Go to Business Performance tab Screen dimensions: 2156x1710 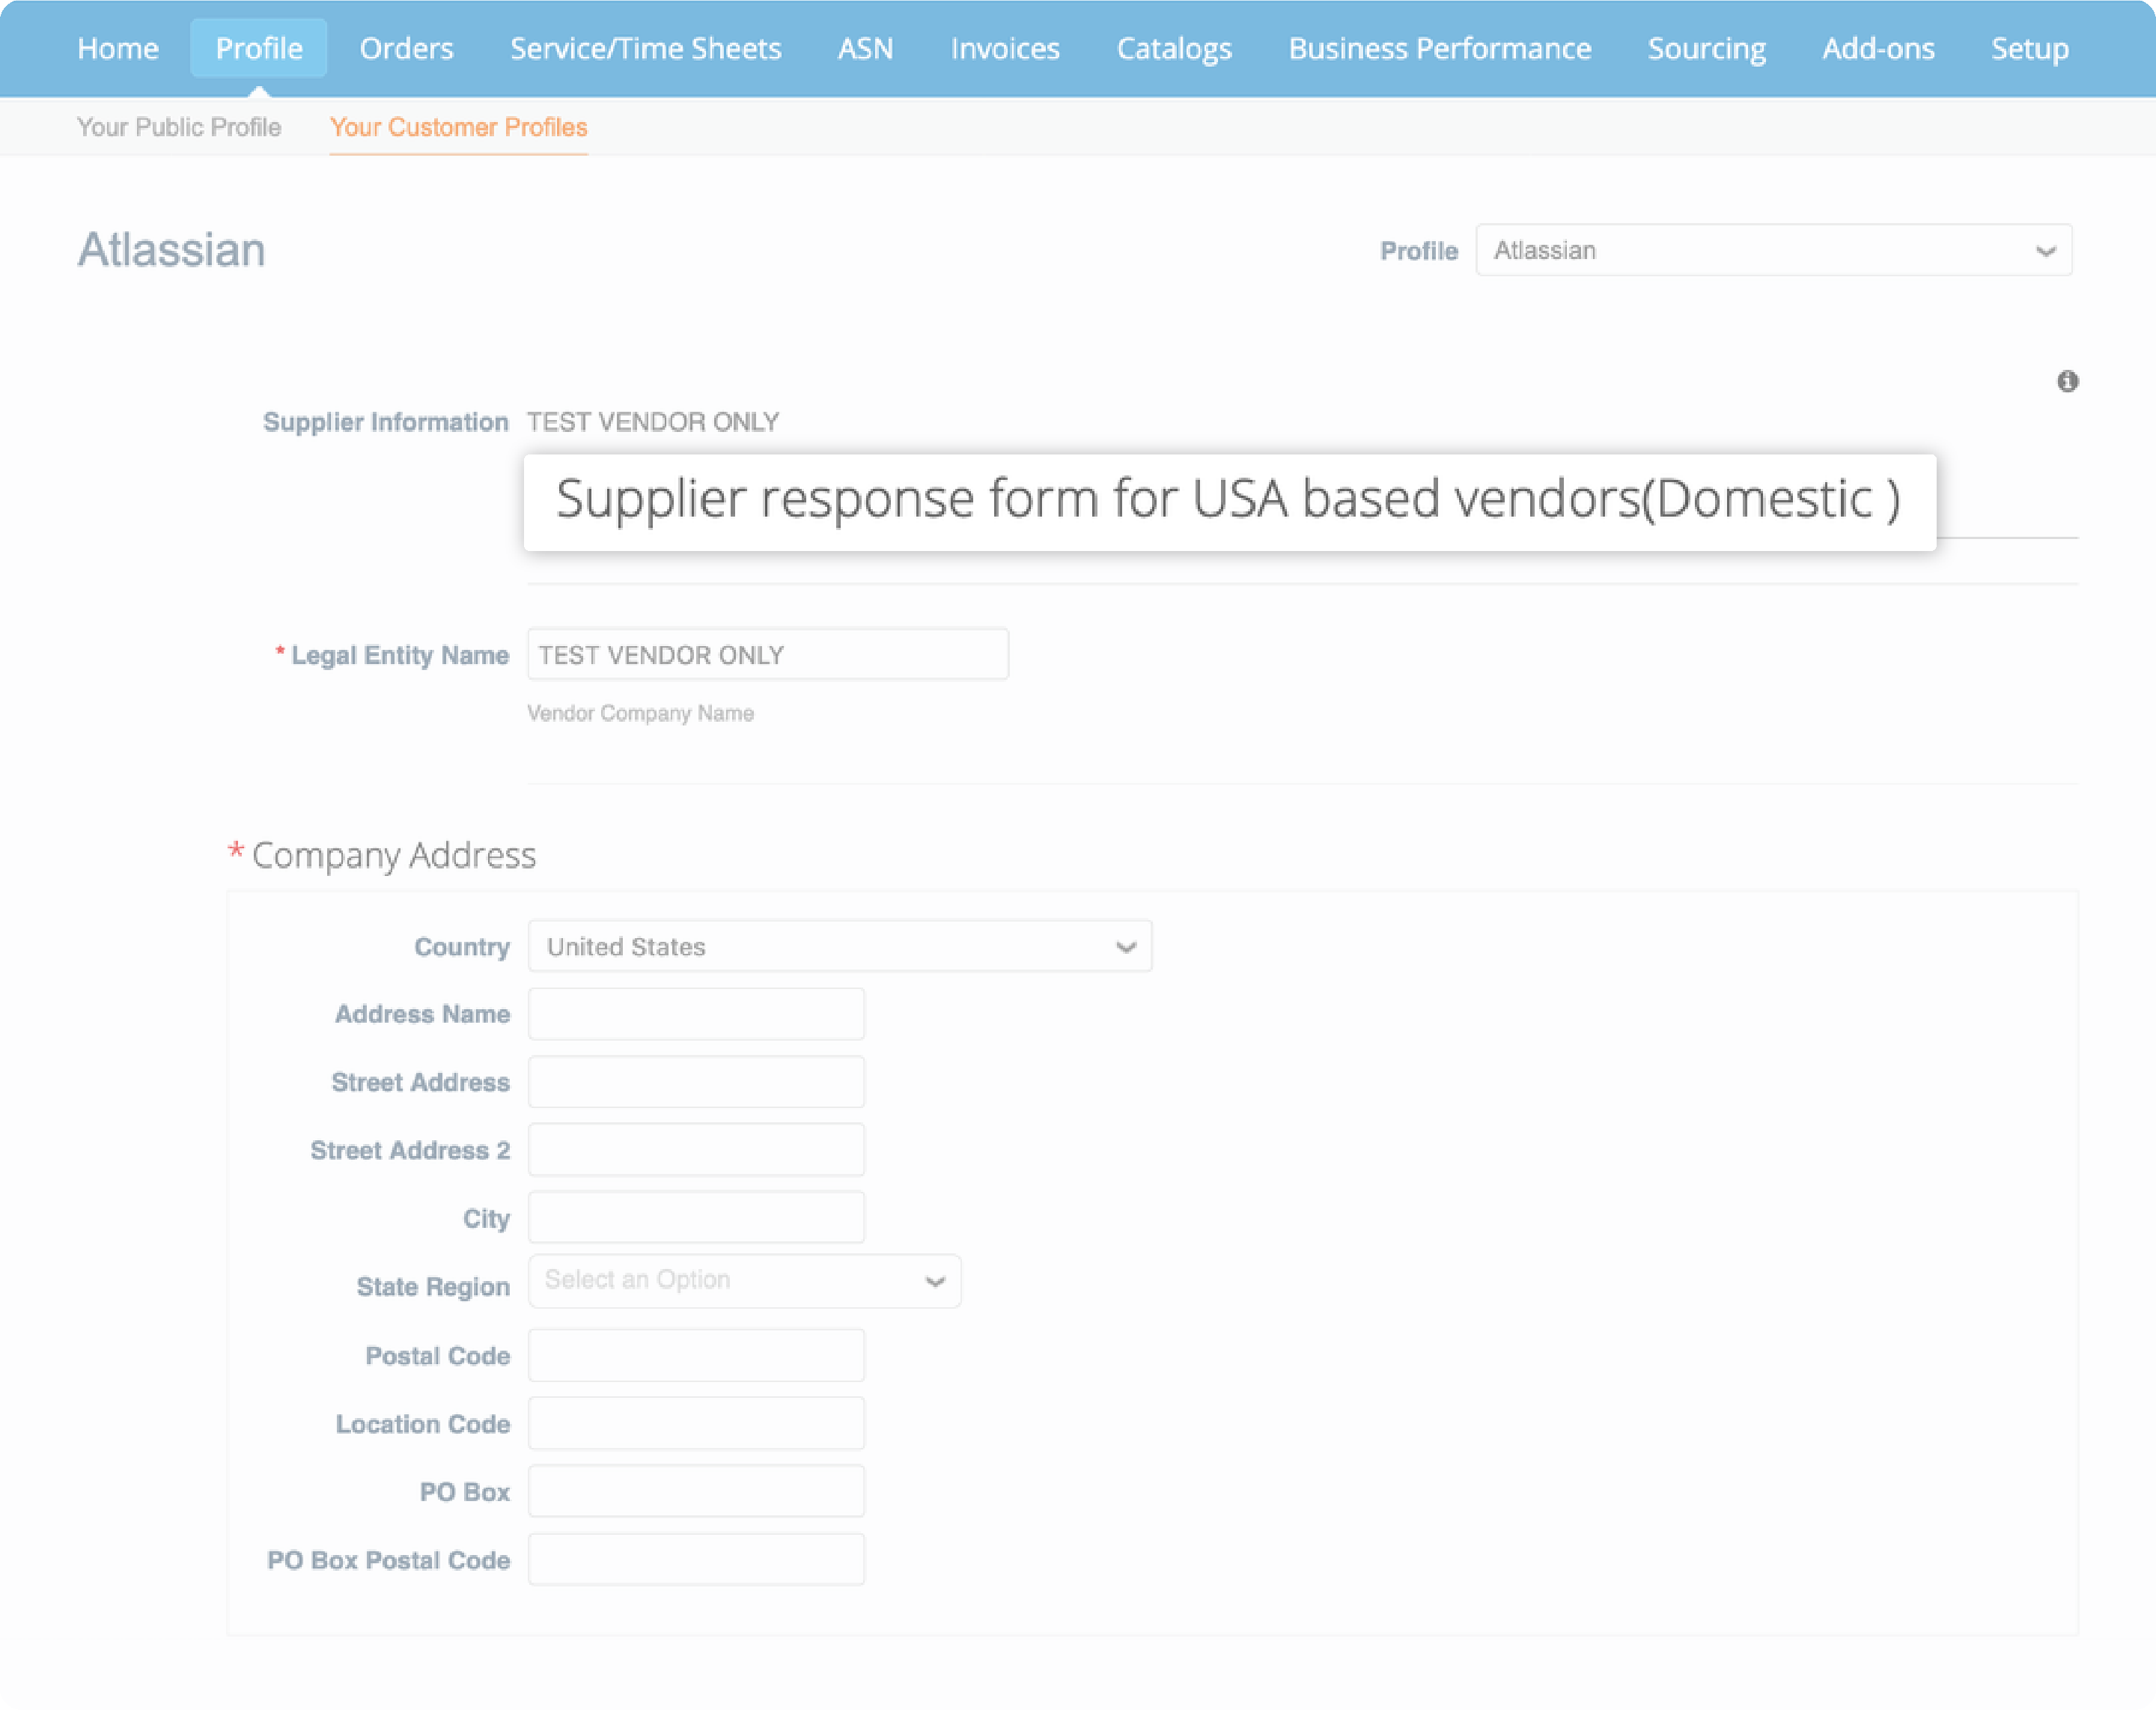coord(1440,48)
